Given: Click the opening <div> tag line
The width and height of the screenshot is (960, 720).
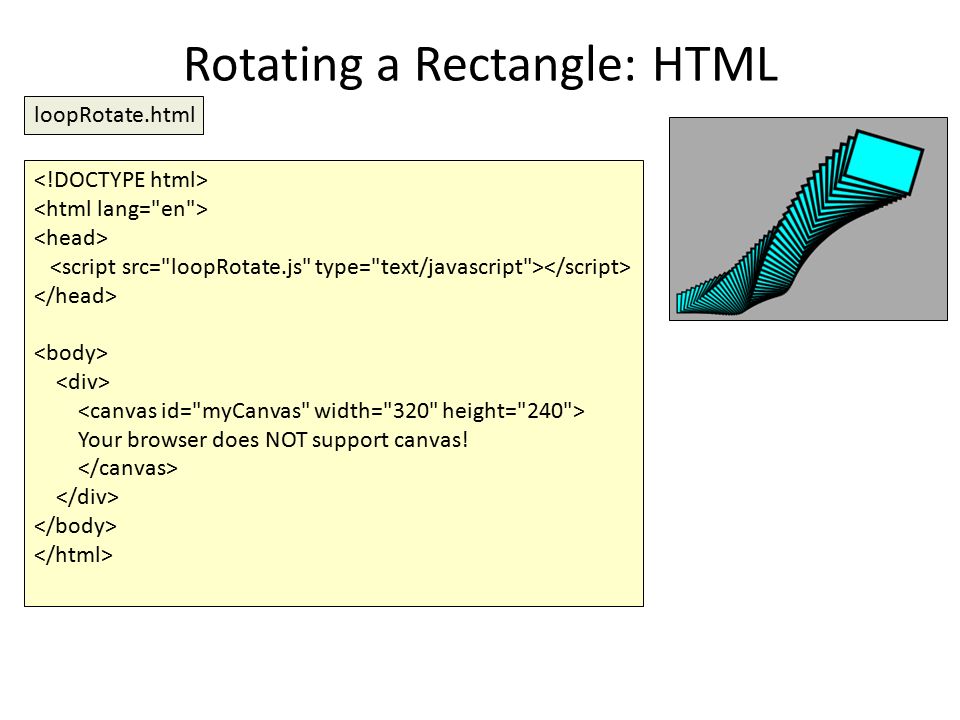Looking at the screenshot, I should point(83,382).
